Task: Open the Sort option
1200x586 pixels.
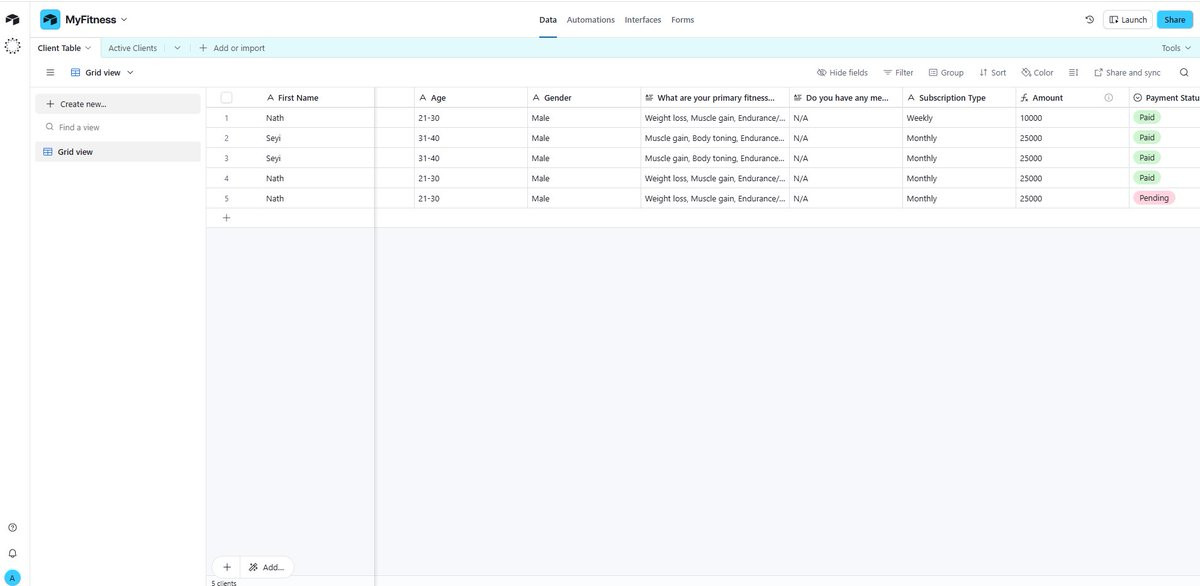Action: [x=993, y=73]
